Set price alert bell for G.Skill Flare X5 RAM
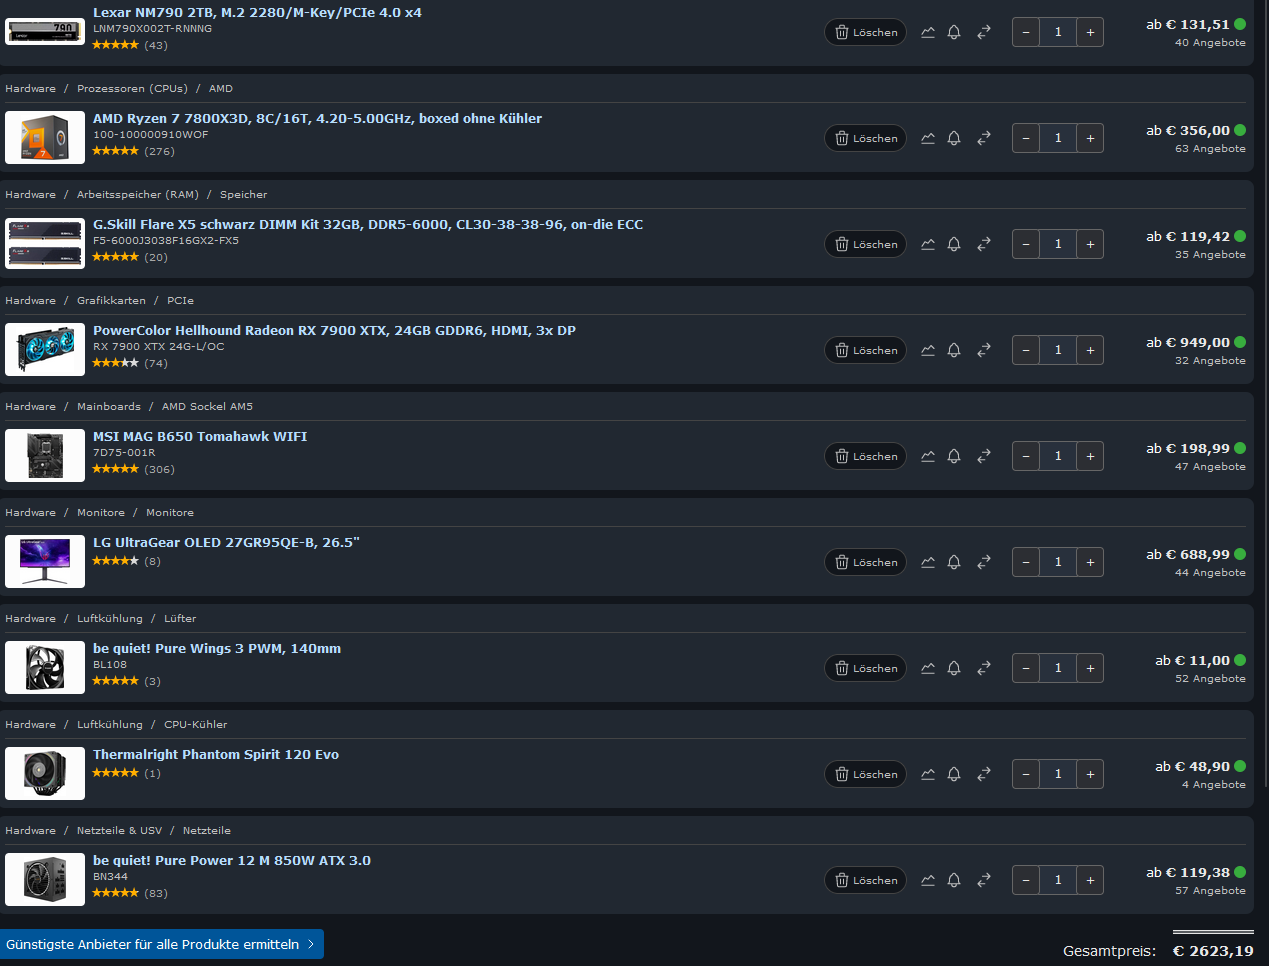This screenshot has height=966, width=1269. 954,244
